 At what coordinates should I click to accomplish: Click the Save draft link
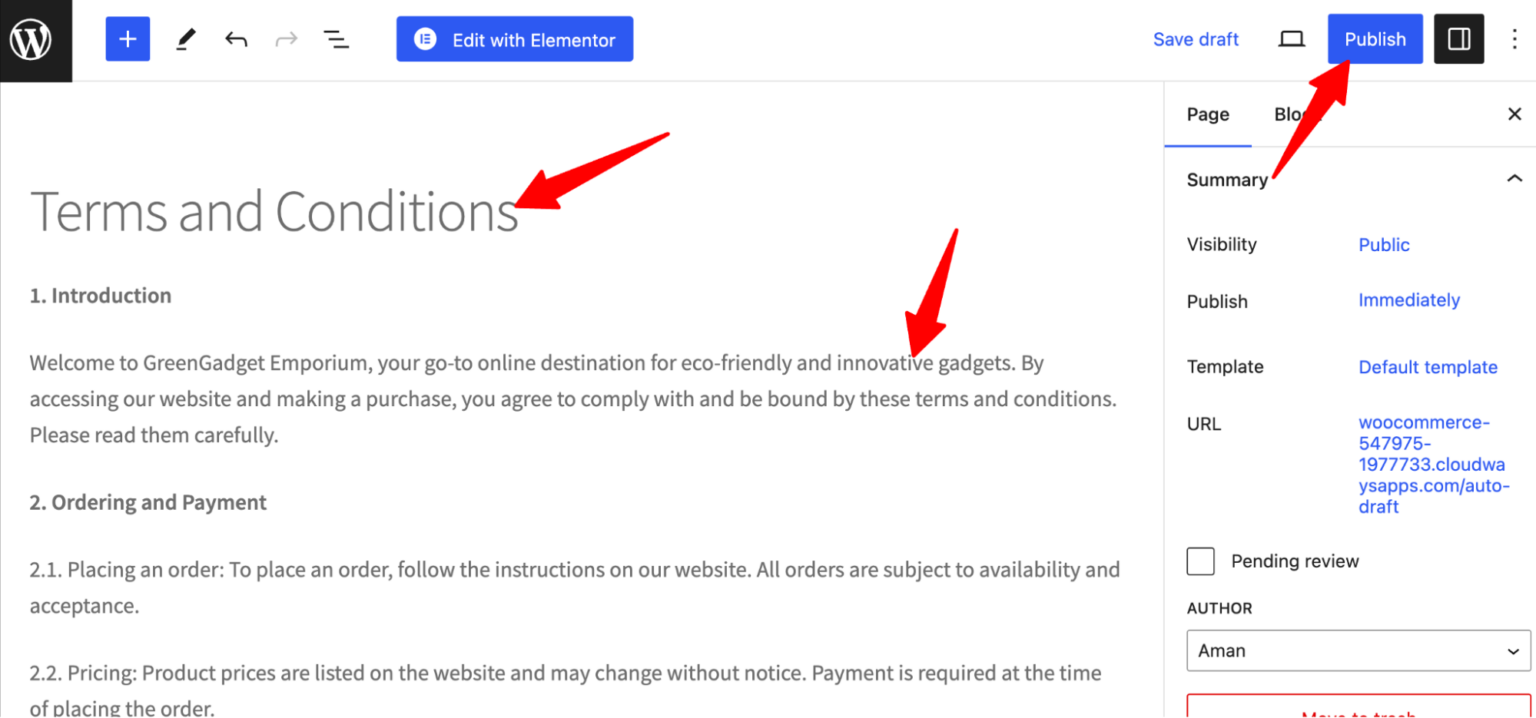coord(1196,39)
